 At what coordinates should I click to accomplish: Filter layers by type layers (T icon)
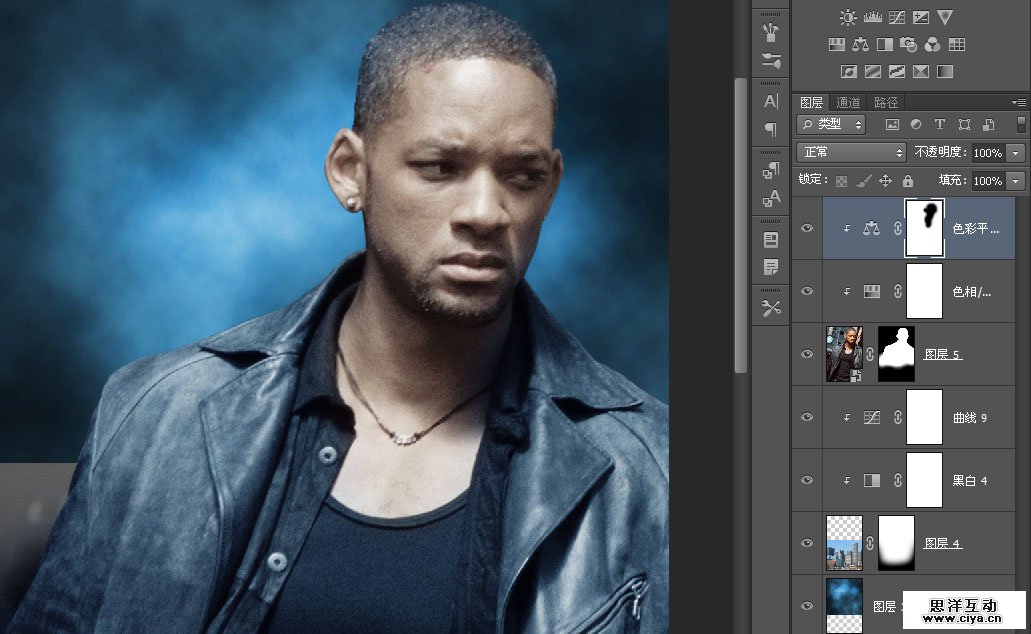pos(940,125)
